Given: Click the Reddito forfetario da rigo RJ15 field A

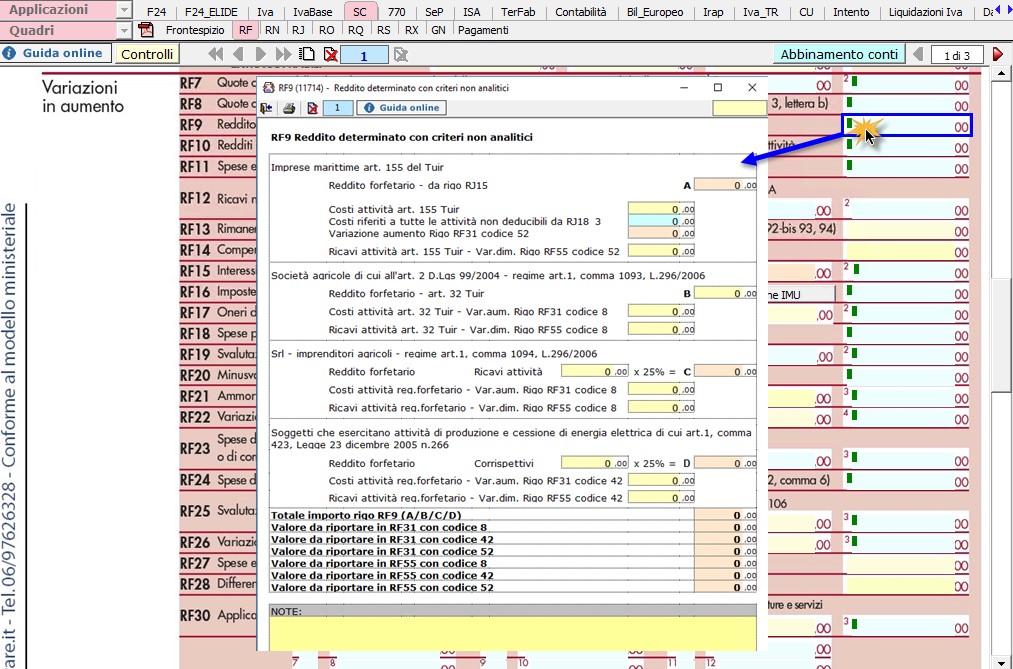Looking at the screenshot, I should 725,185.
